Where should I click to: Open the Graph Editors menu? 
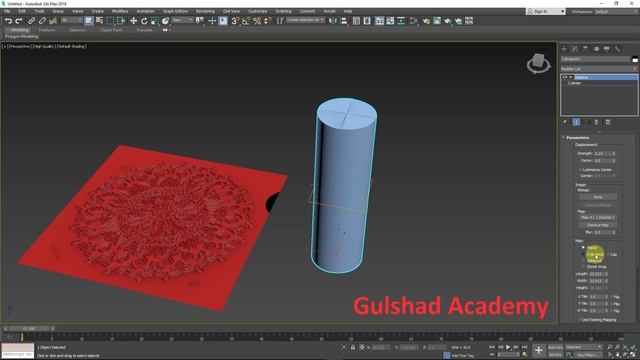[175, 11]
